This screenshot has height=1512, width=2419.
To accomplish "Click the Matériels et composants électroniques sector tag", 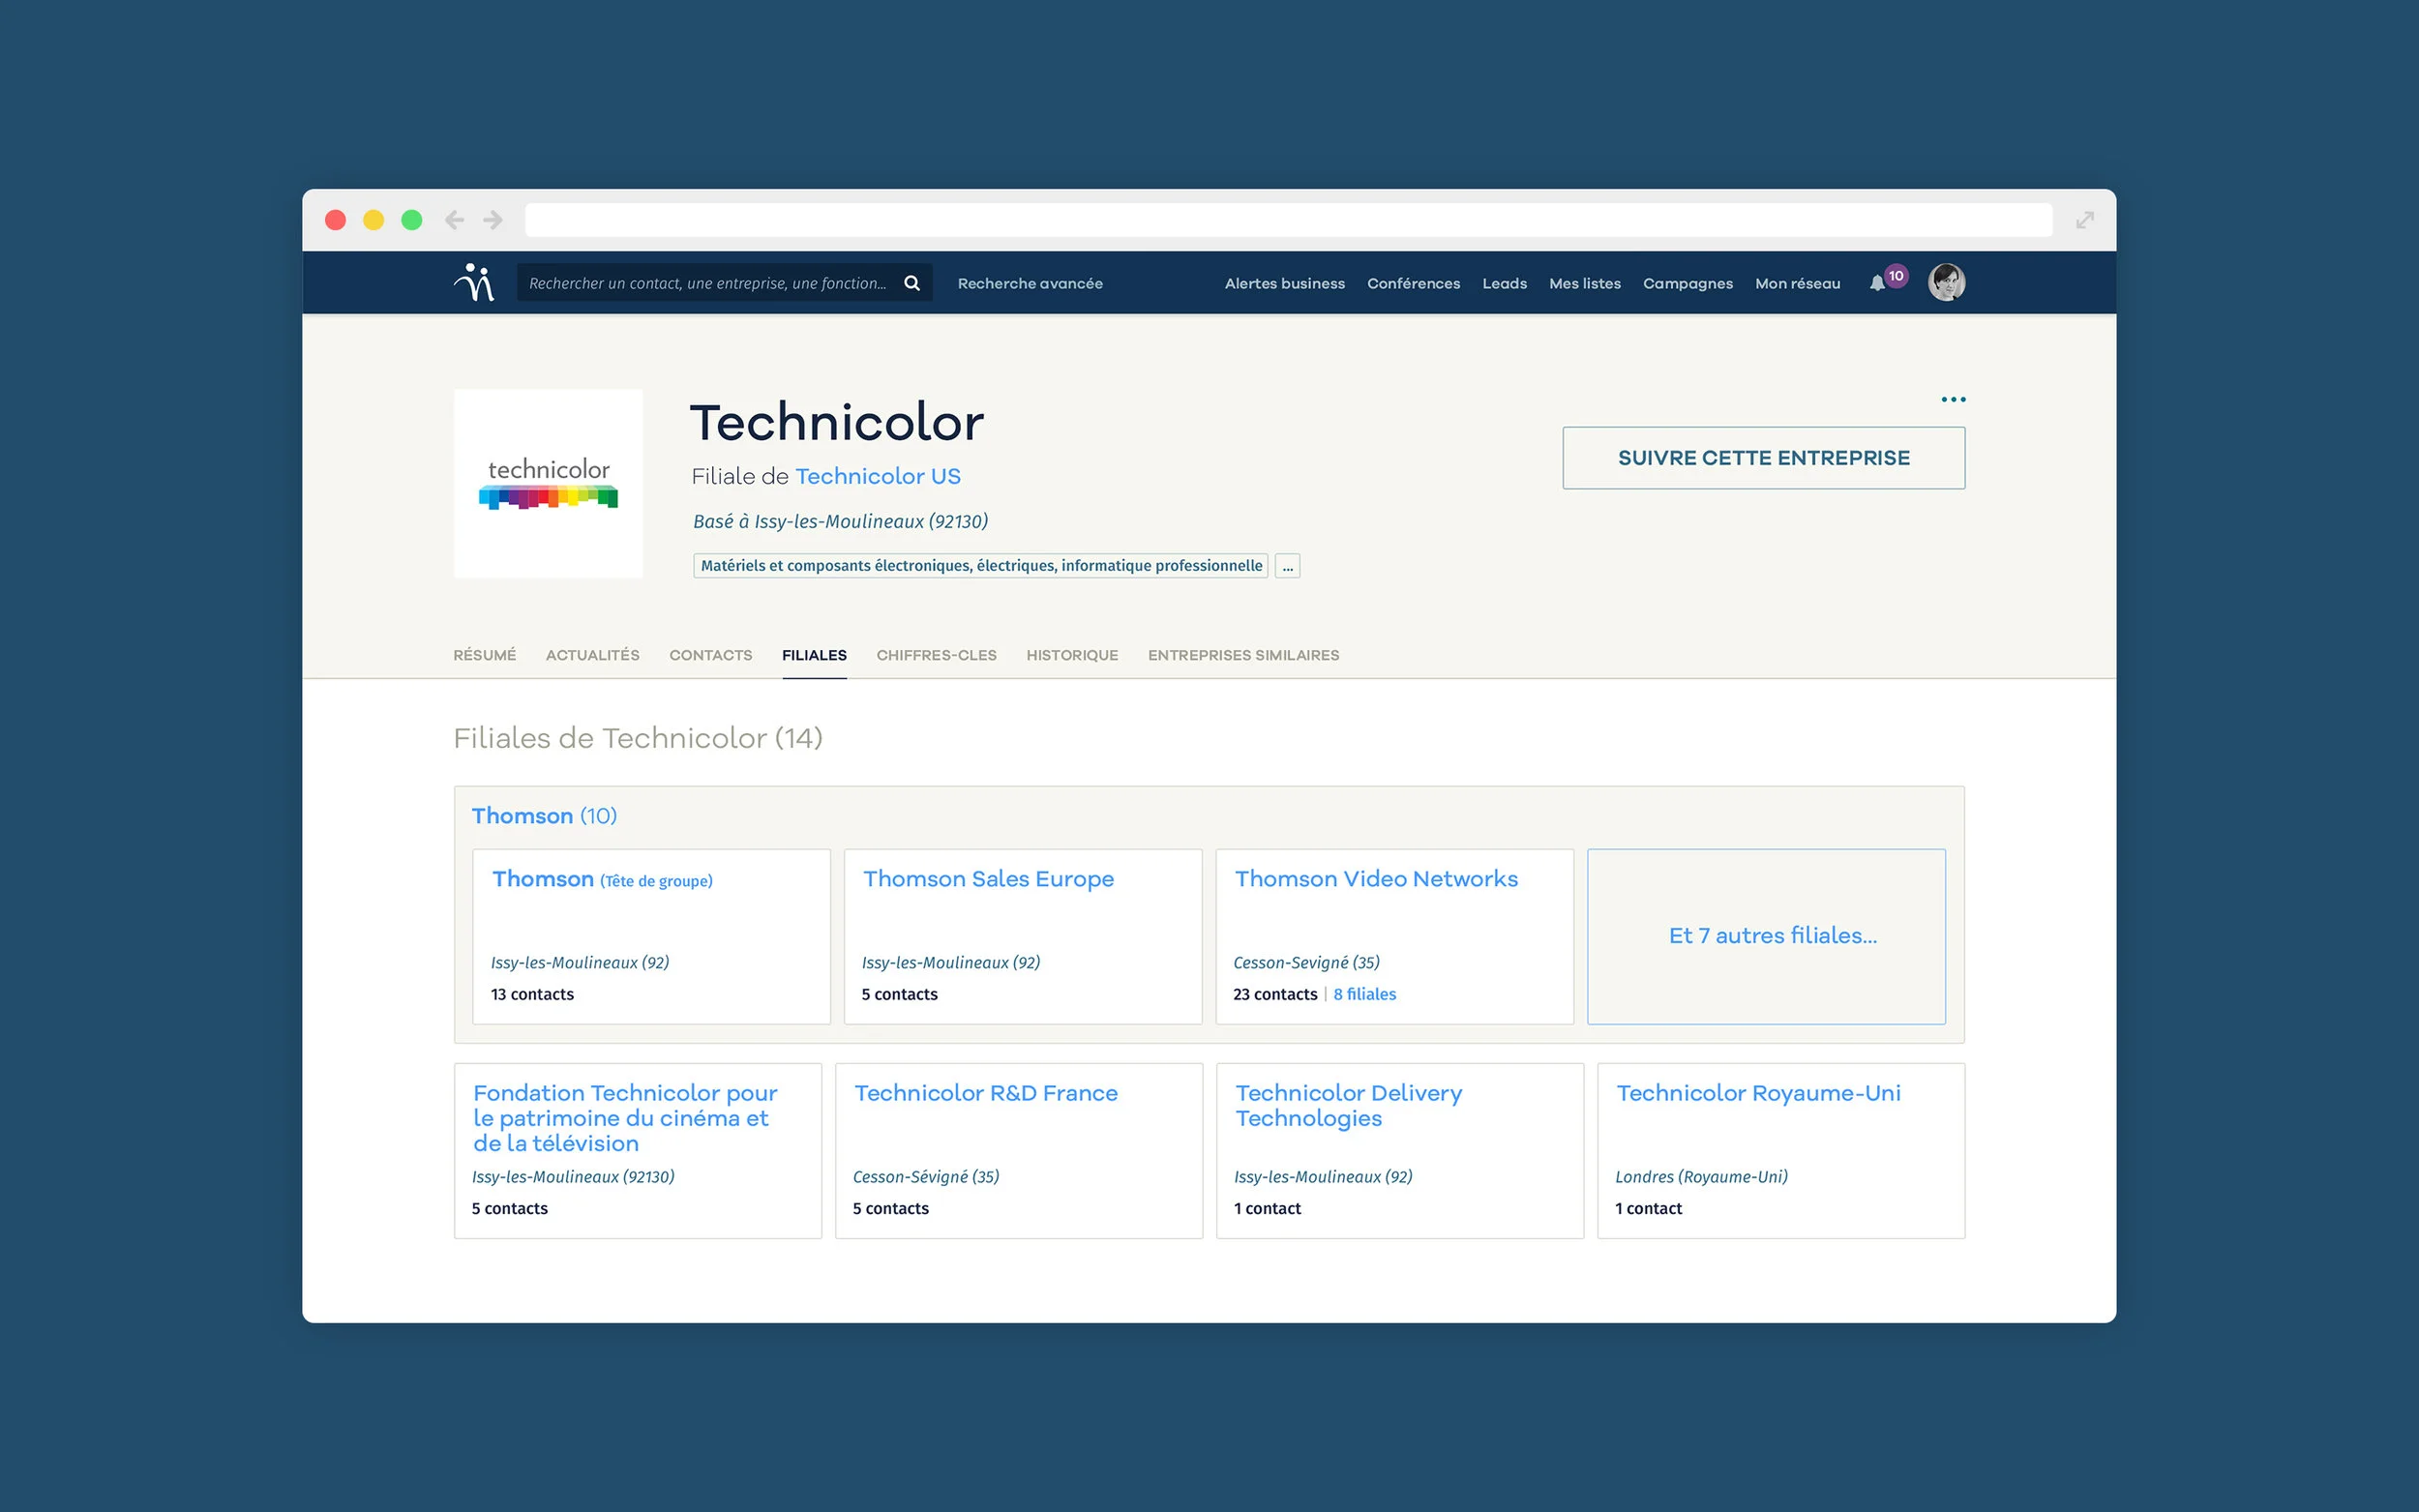I will pos(981,566).
